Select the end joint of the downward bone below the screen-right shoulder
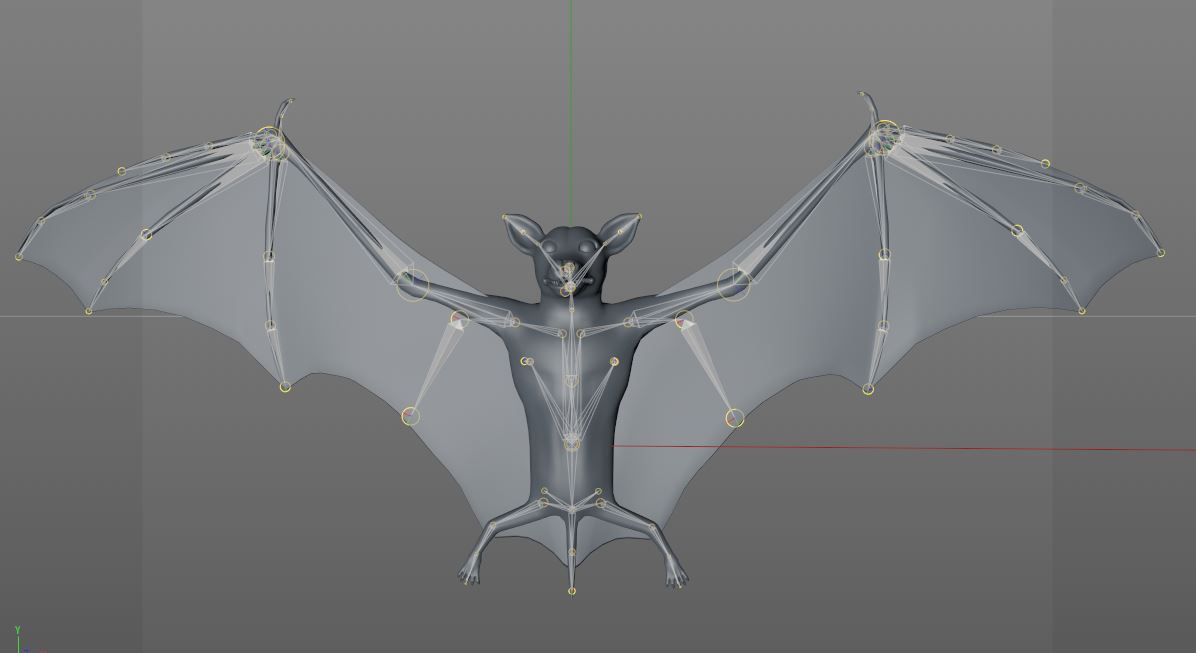The height and width of the screenshot is (653, 1196). tap(734, 418)
